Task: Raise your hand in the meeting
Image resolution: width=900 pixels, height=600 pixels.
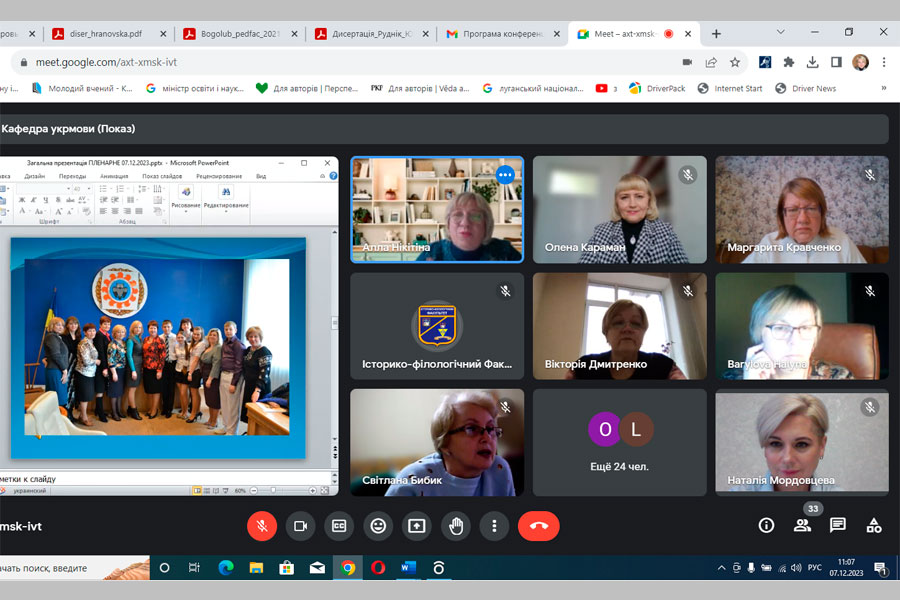Action: tap(456, 525)
